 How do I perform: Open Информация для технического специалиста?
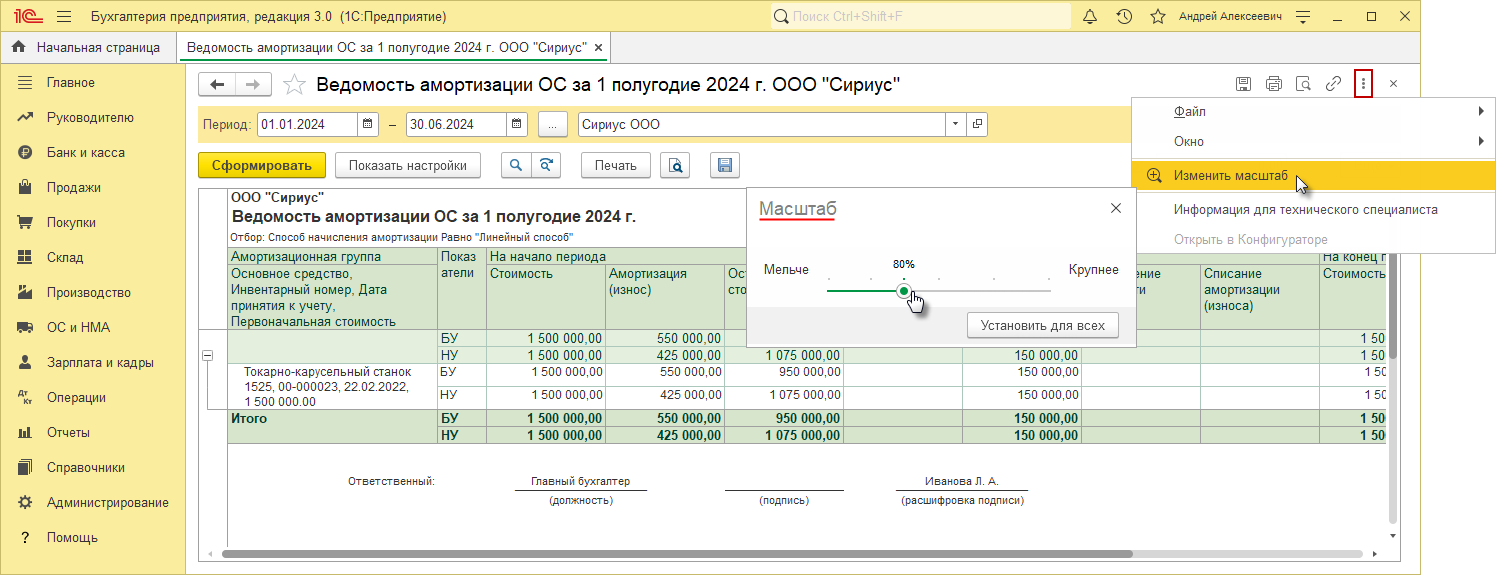[1314, 210]
